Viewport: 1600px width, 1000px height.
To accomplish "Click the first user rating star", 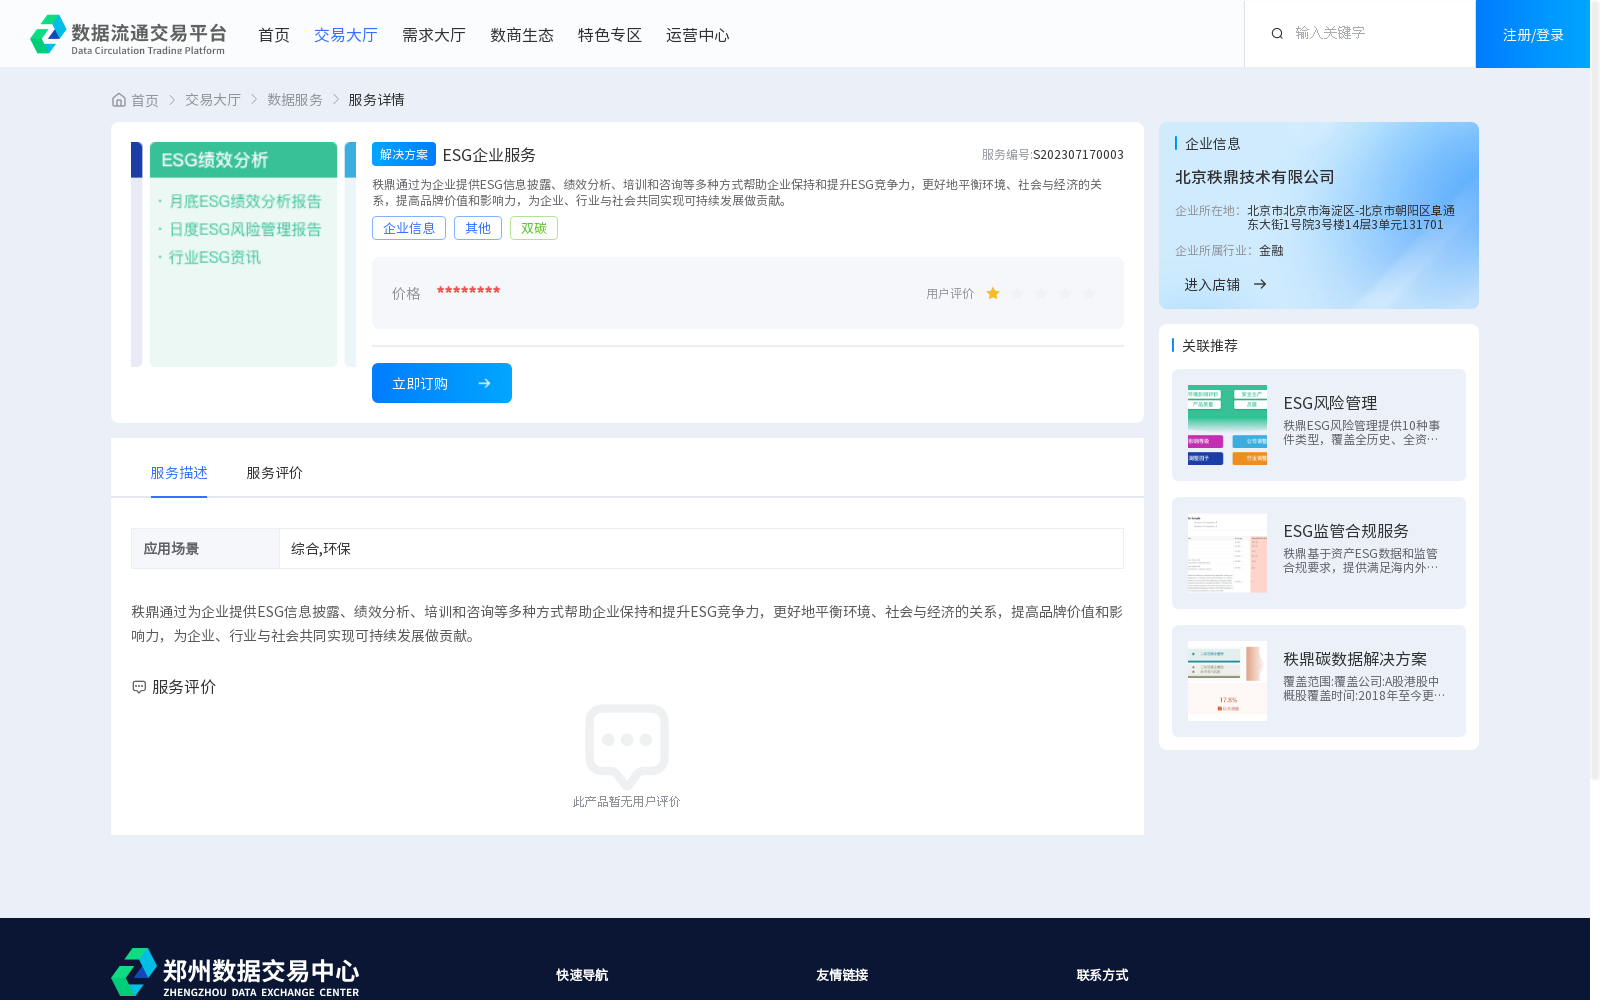I will click(x=993, y=294).
